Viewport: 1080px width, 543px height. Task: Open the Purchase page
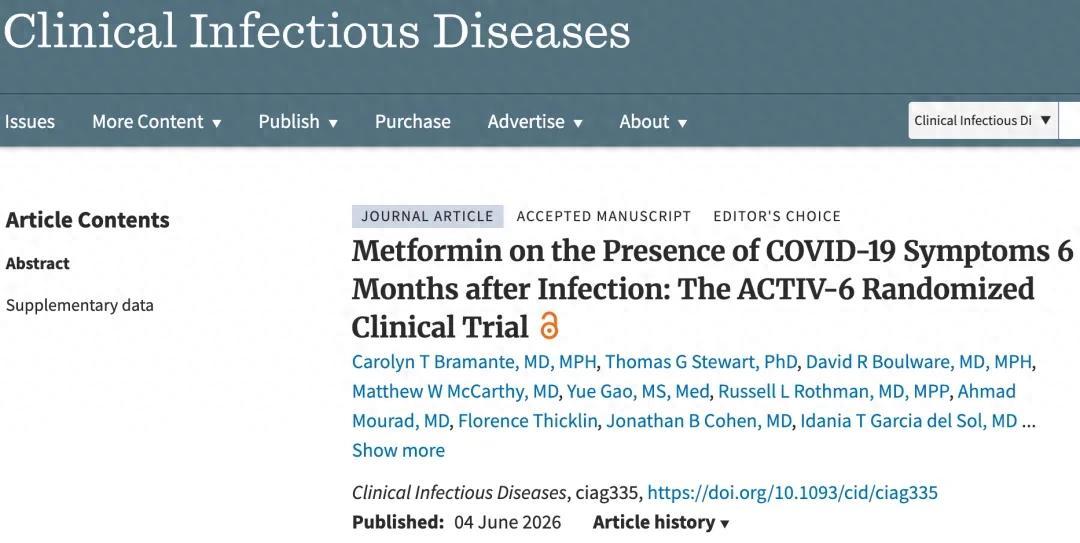[x=413, y=121]
